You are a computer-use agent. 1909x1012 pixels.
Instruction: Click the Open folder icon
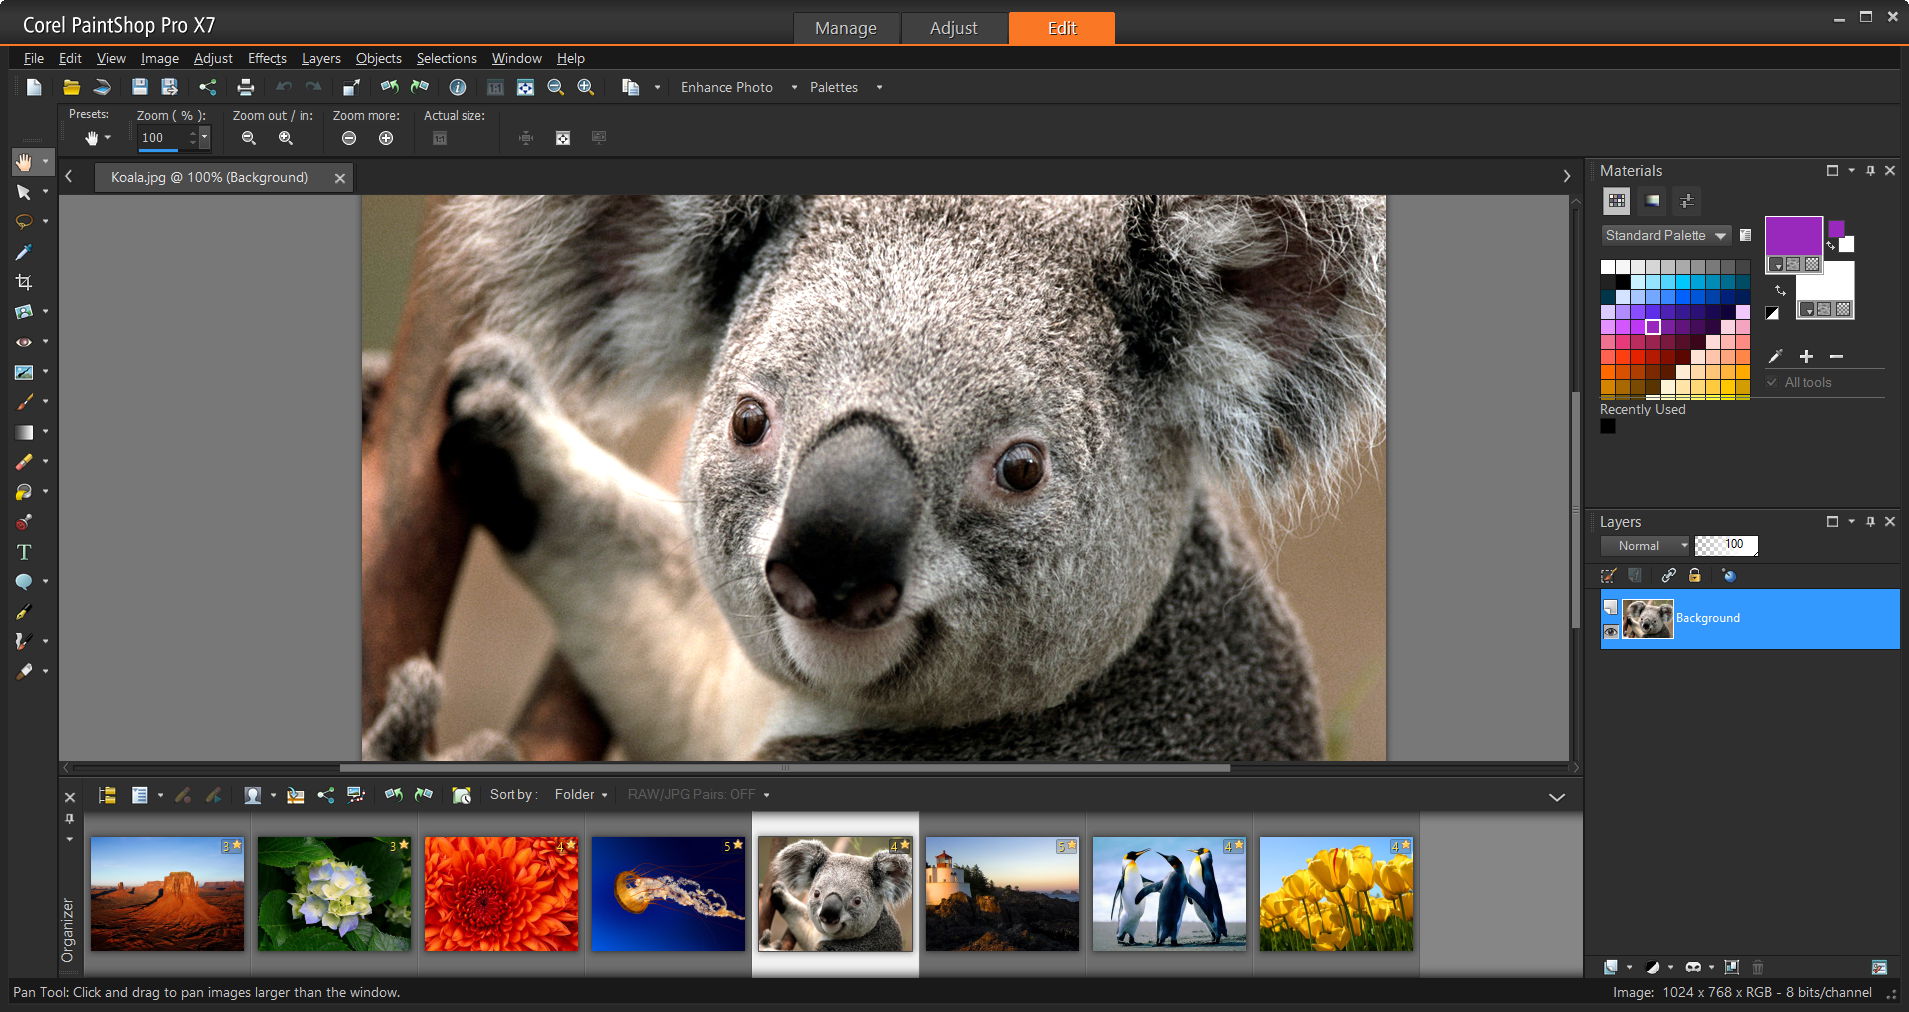point(71,87)
